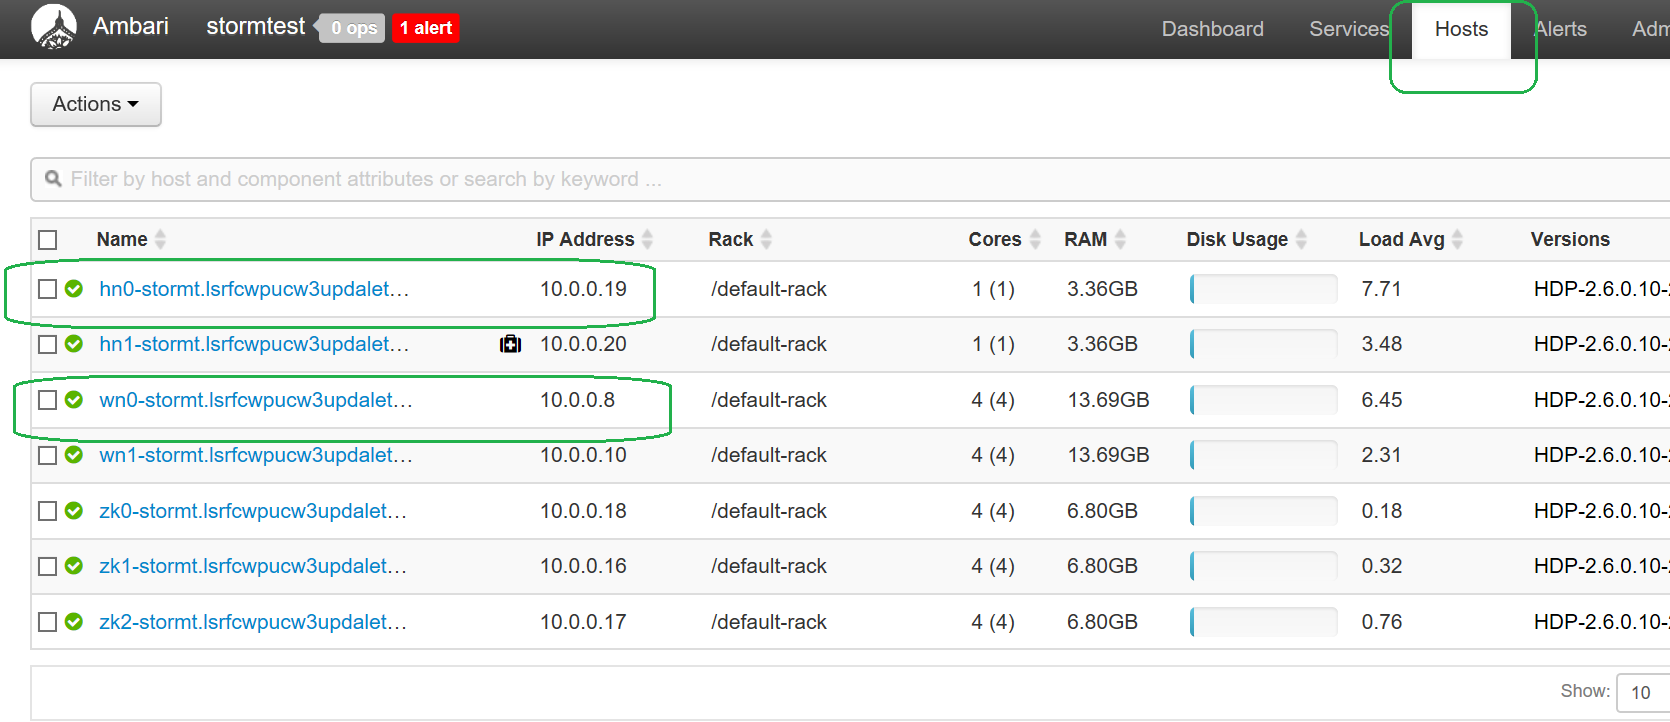Screen dimensions: 1670x722
Task: Expand the 0 ops background operations
Action: [354, 28]
